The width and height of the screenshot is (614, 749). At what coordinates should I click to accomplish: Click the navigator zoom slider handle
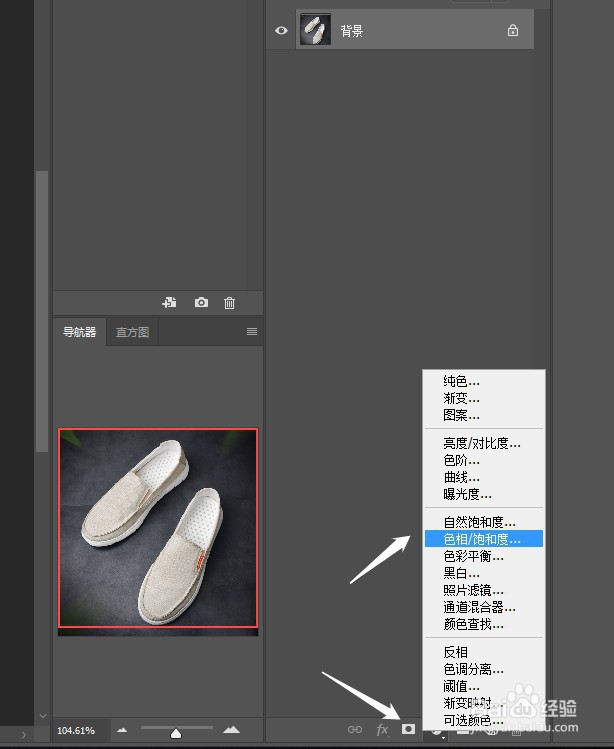[176, 733]
